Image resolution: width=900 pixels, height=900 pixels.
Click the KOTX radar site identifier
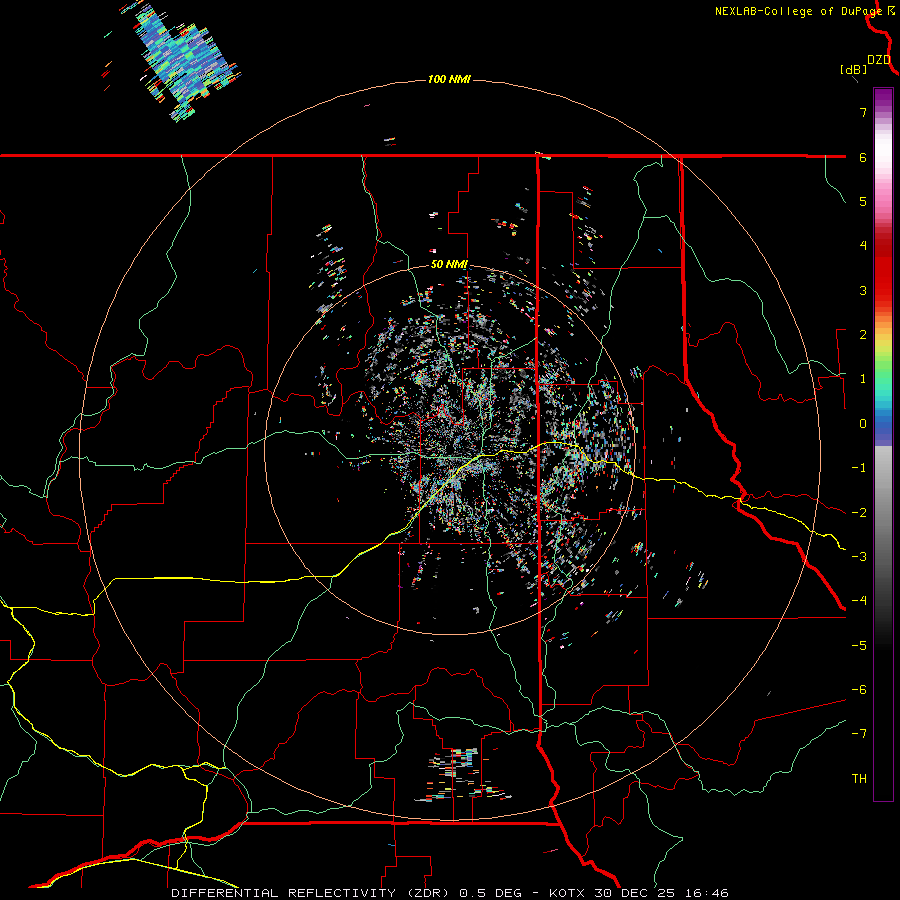[x=567, y=893]
